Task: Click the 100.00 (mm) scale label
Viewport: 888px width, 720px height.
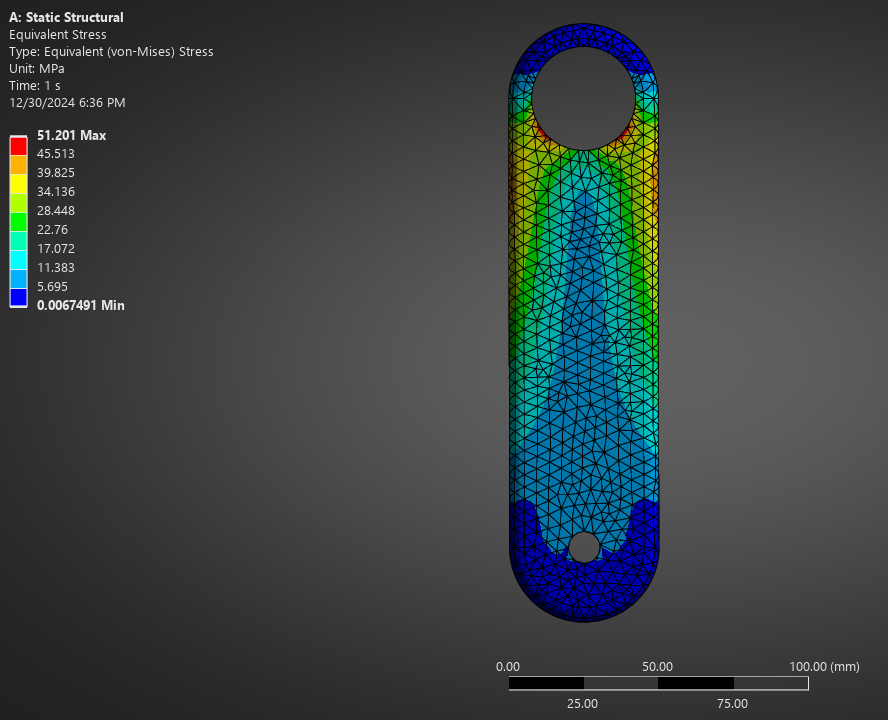Action: [825, 666]
